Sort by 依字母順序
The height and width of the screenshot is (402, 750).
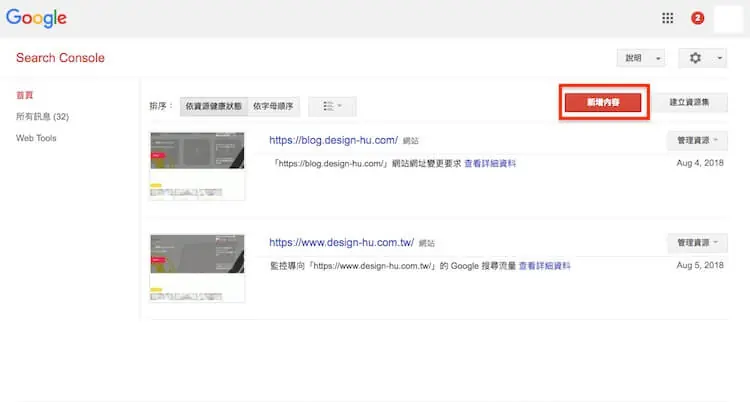click(x=273, y=106)
